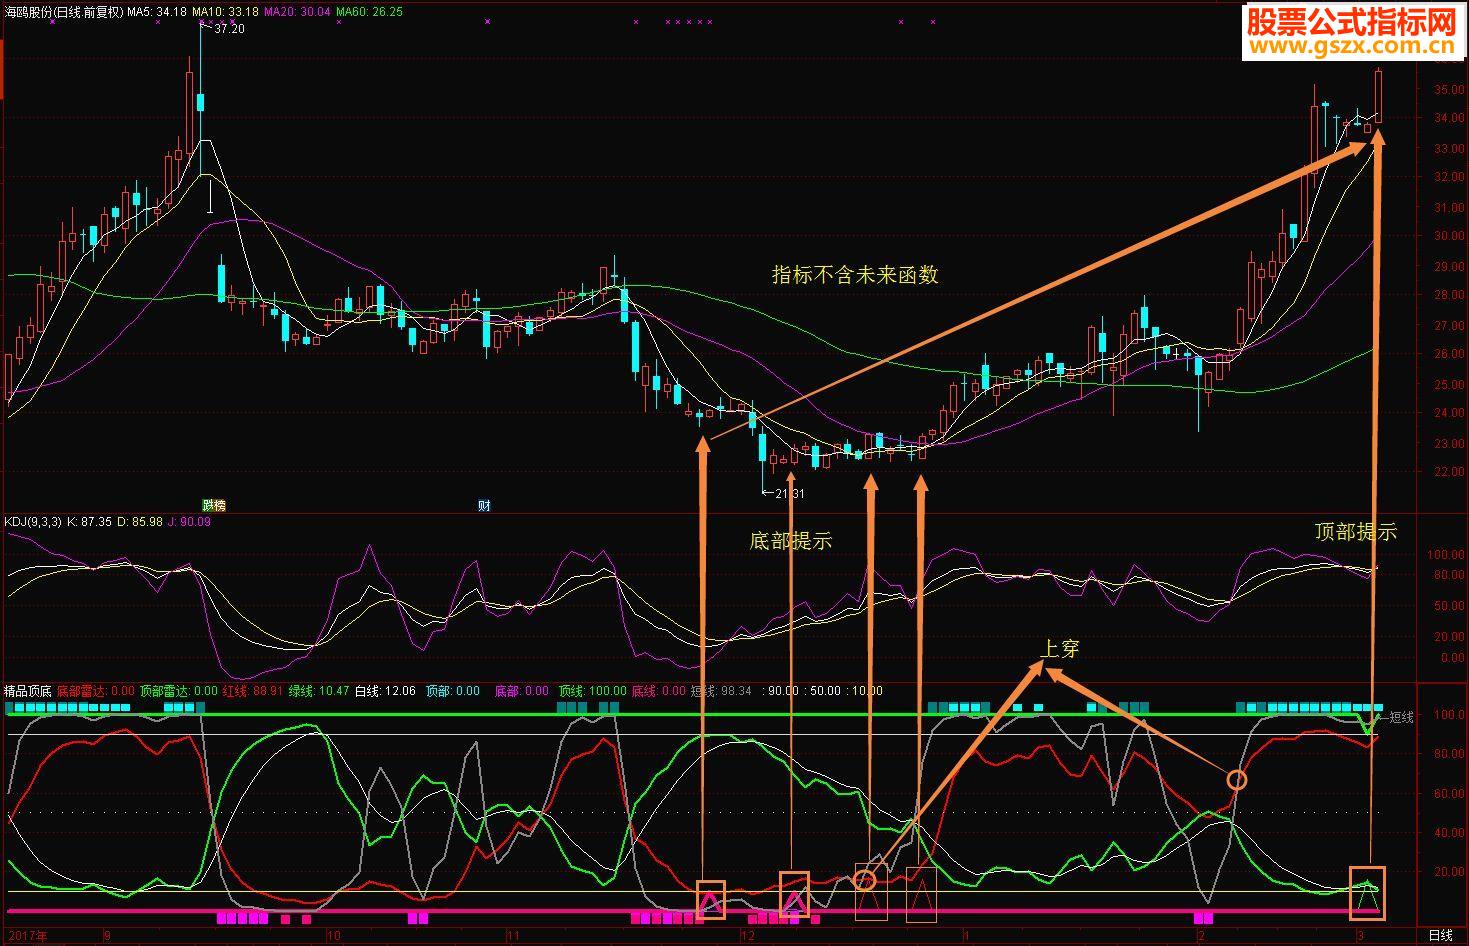Click the 短线 label beside the indicator curve
This screenshot has height=946, width=1469.
pyautogui.click(x=1402, y=717)
